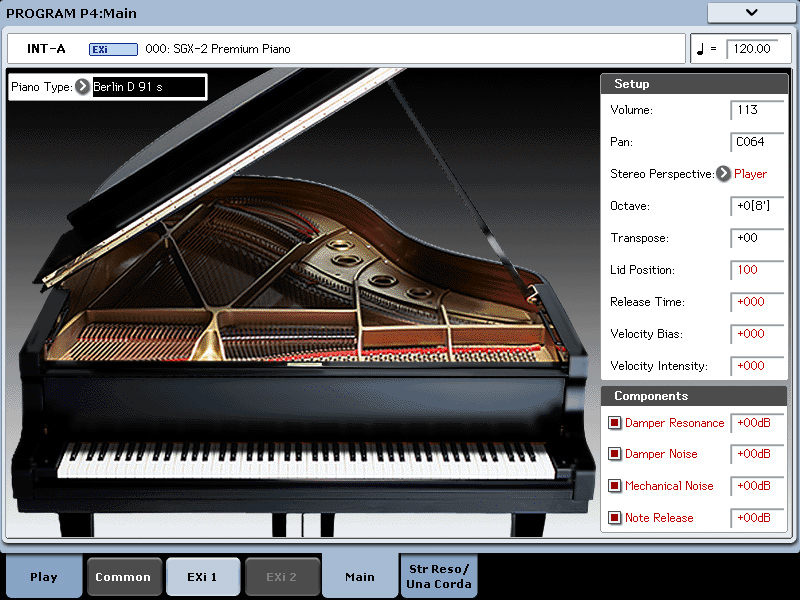Switch to the Play tab

click(x=44, y=577)
